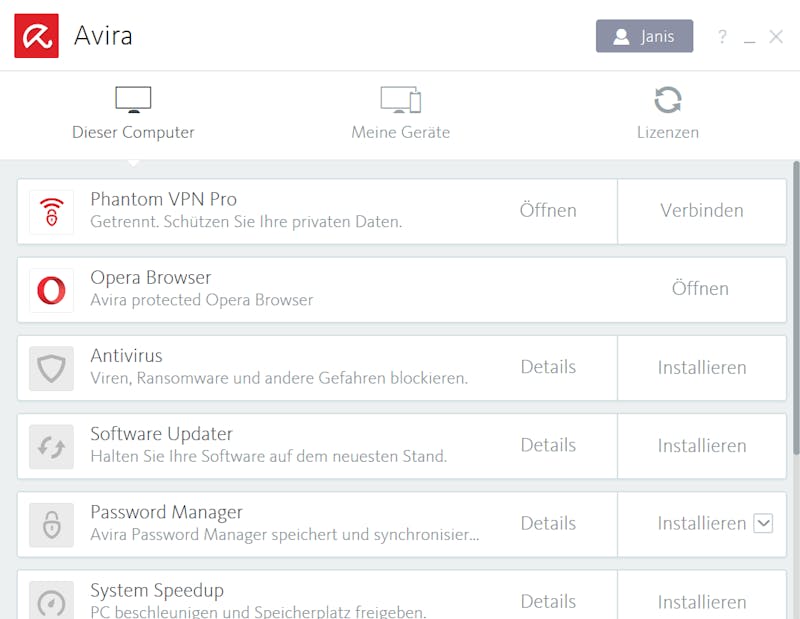Switch to the Meine Geräte tab
This screenshot has width=800, height=619.
point(401,113)
